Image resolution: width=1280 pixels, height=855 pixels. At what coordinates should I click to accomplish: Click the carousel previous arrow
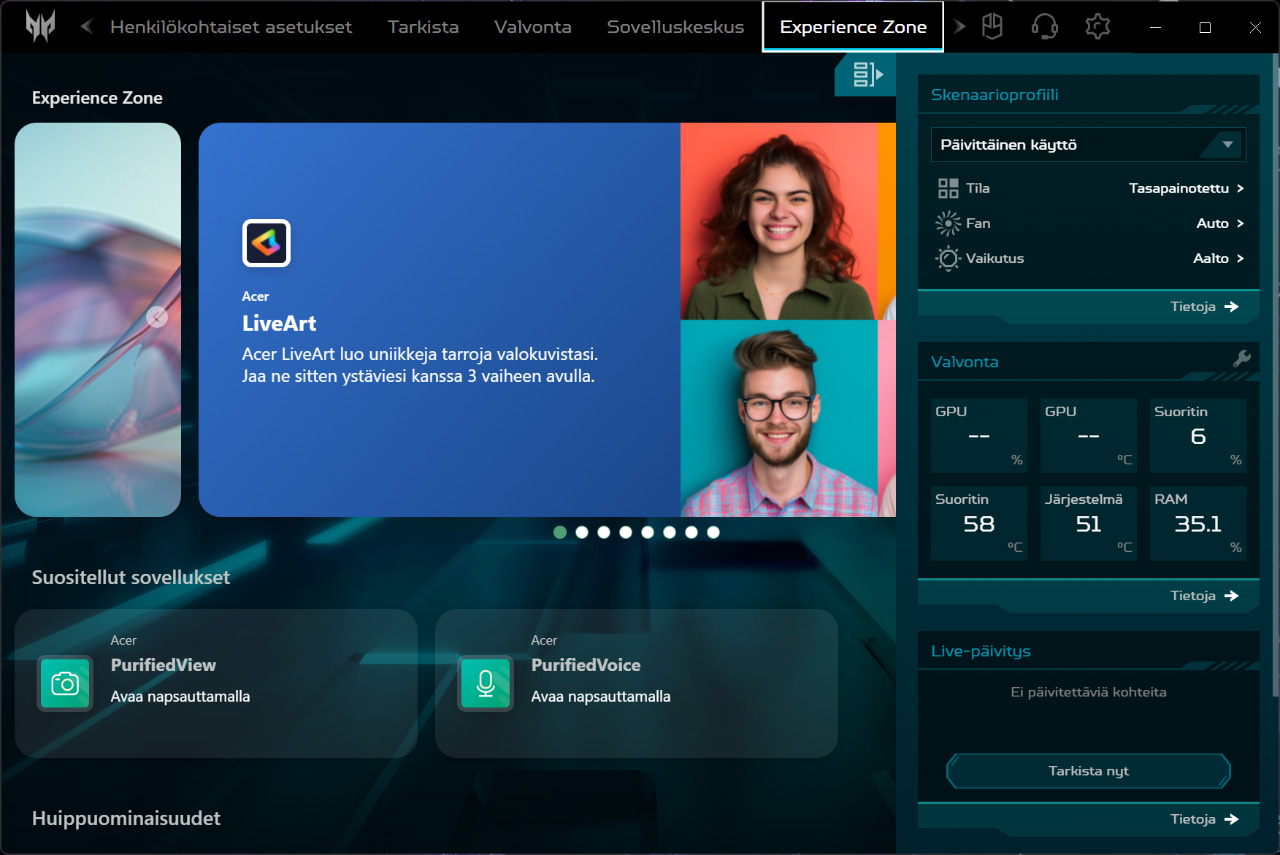coord(157,317)
